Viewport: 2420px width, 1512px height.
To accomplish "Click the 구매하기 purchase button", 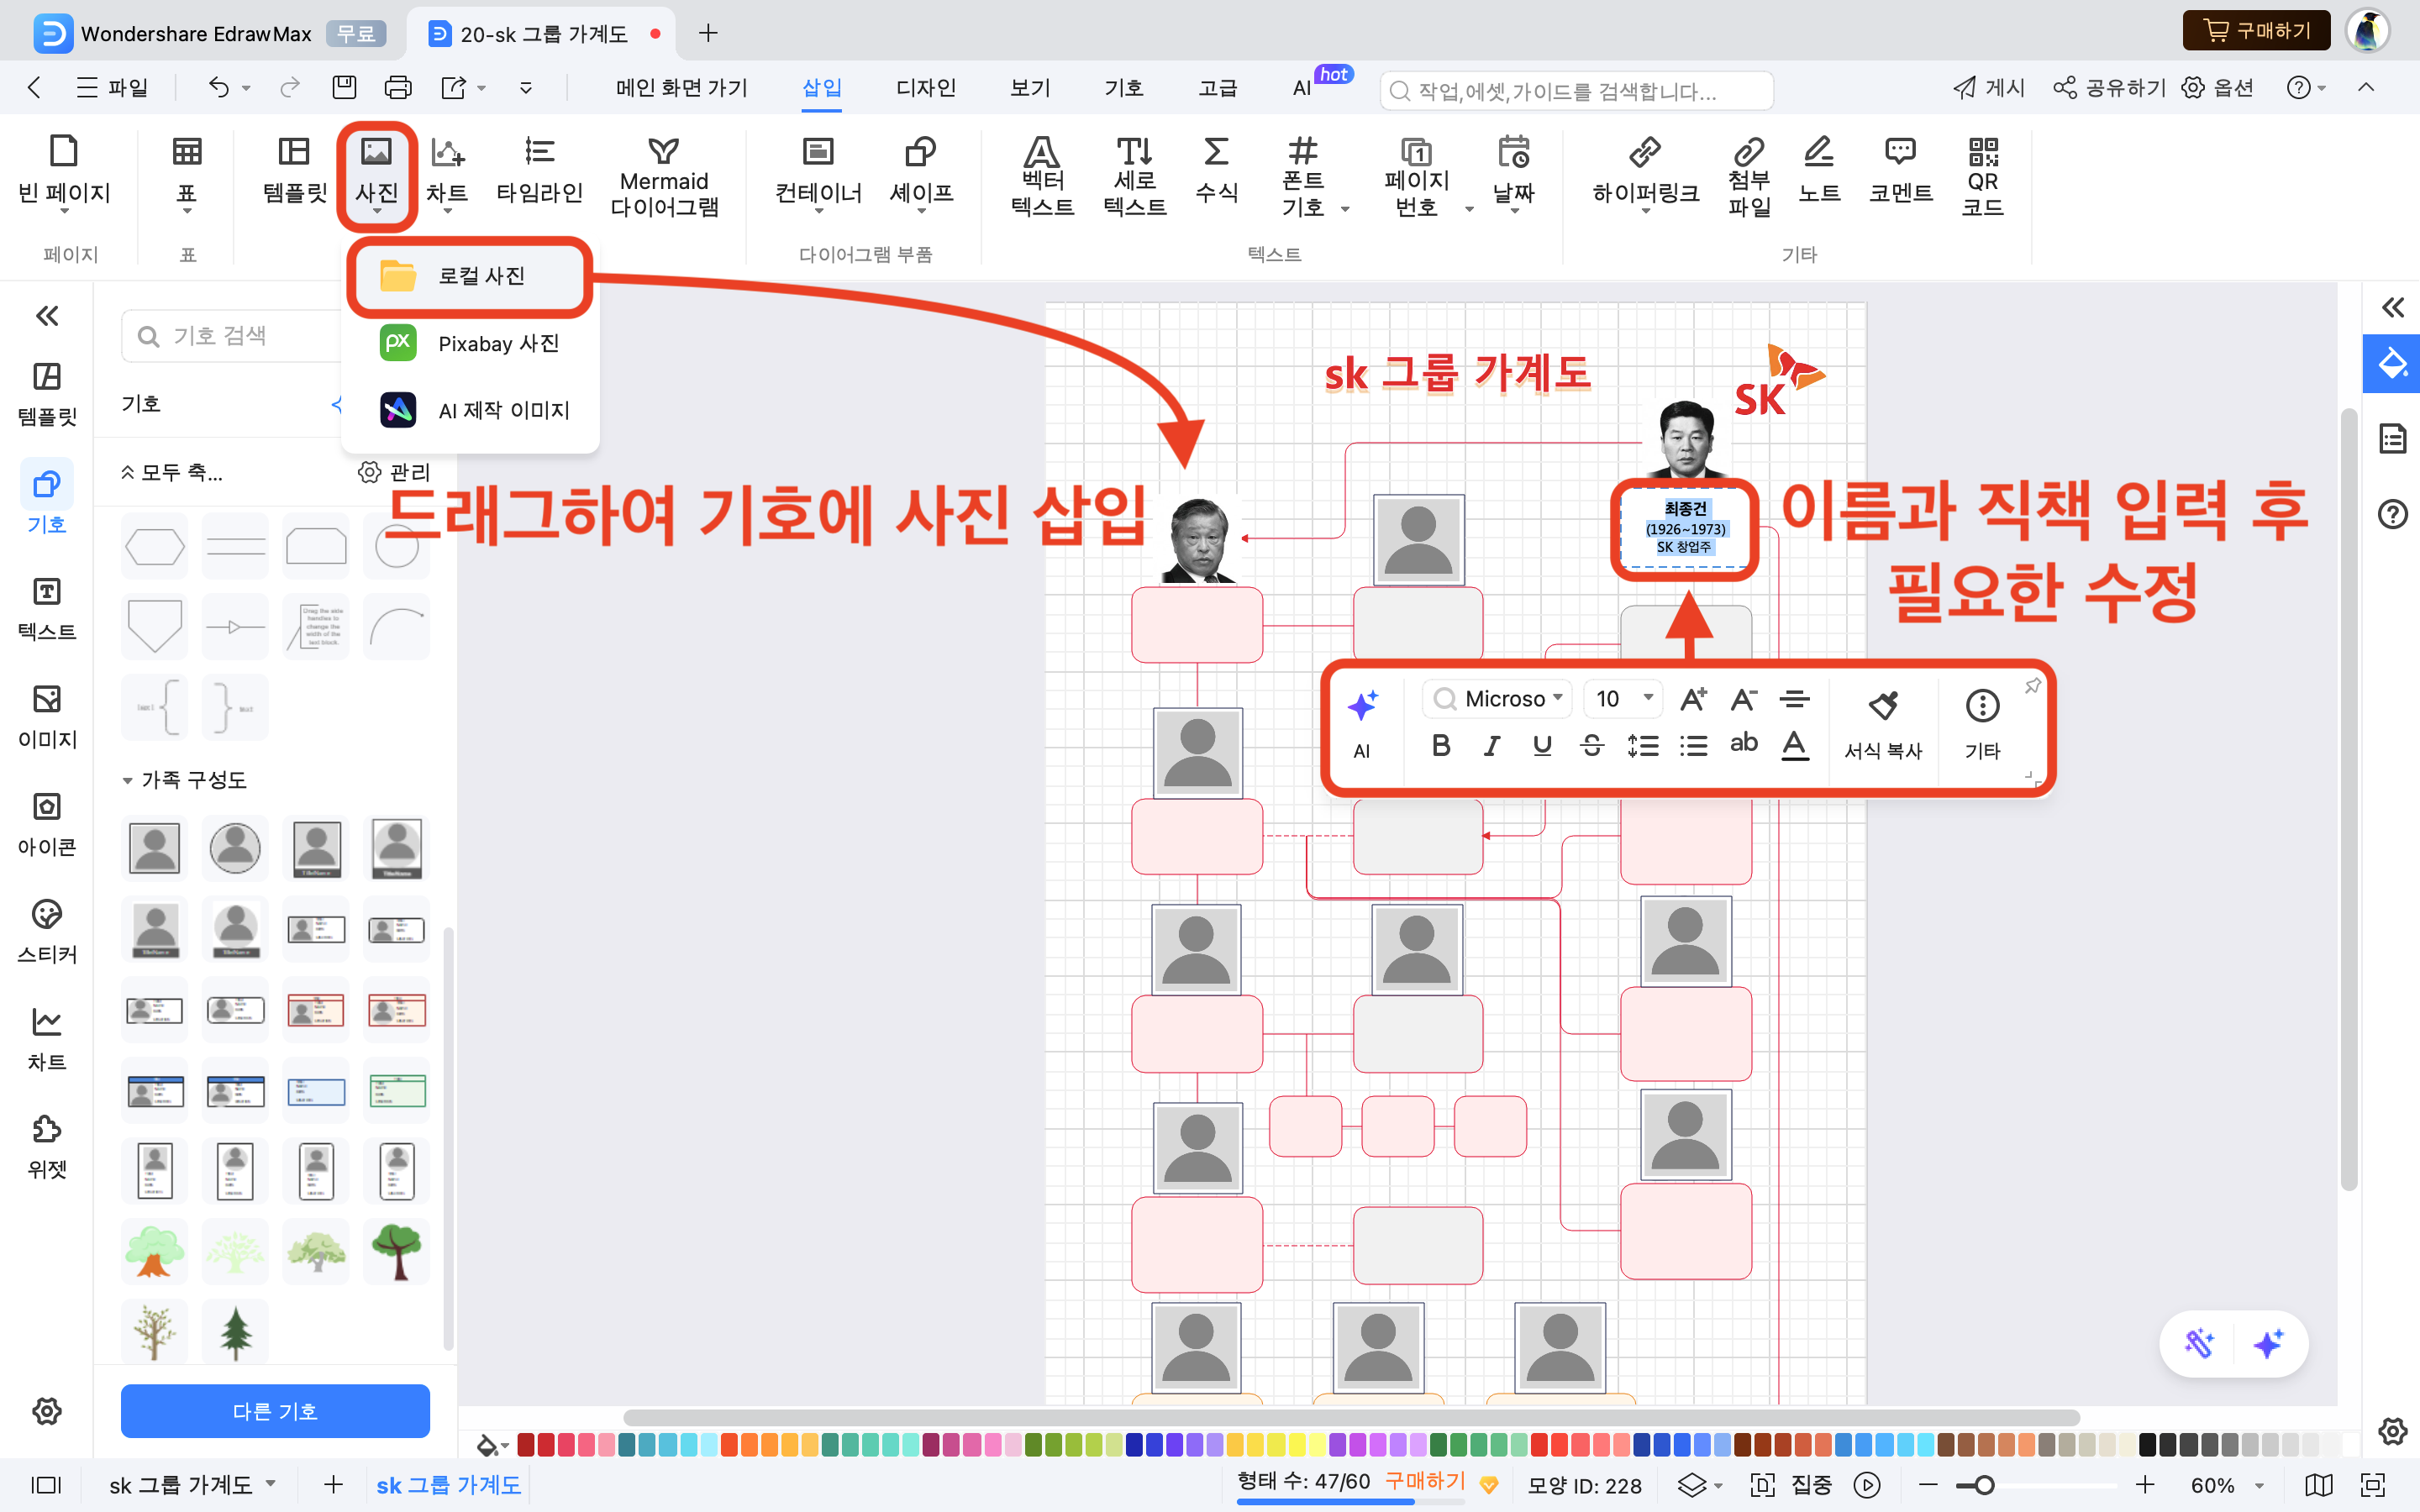I will [2256, 32].
